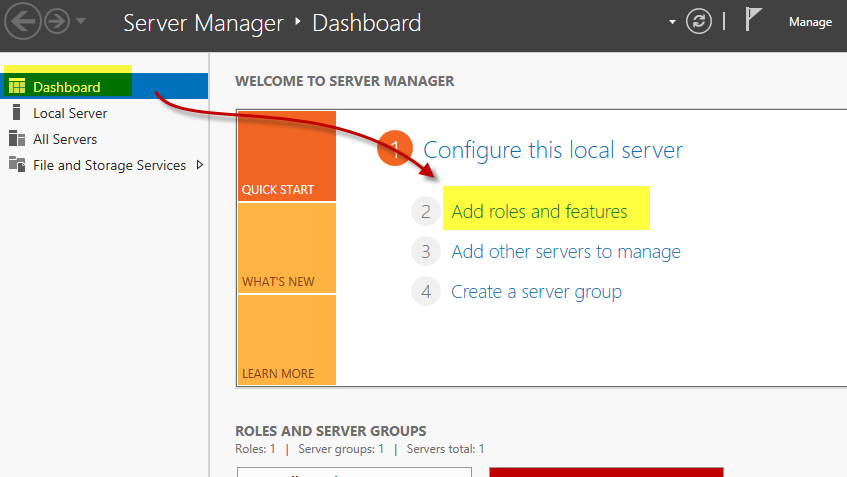
Task: Click Server Manager breadcrumb title
Action: (x=203, y=23)
